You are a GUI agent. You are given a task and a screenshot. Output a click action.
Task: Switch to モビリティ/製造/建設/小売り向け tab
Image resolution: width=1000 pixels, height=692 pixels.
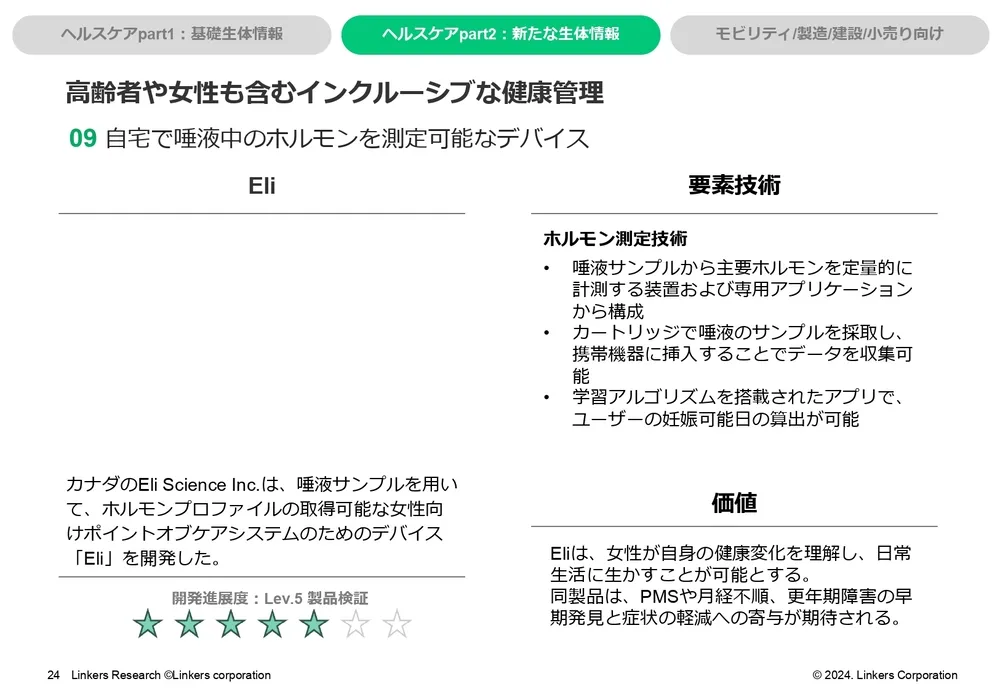click(829, 34)
